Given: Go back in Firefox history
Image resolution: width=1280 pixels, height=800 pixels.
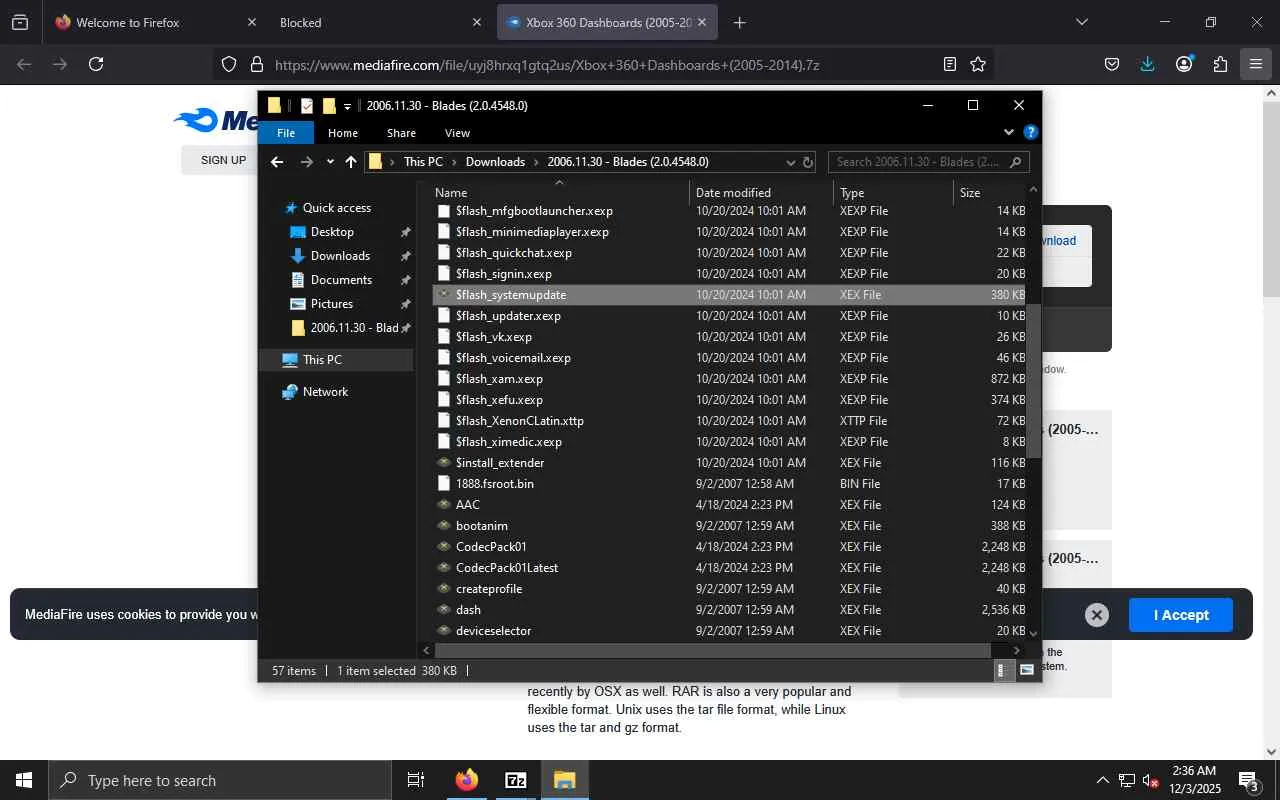Looking at the screenshot, I should coord(25,64).
